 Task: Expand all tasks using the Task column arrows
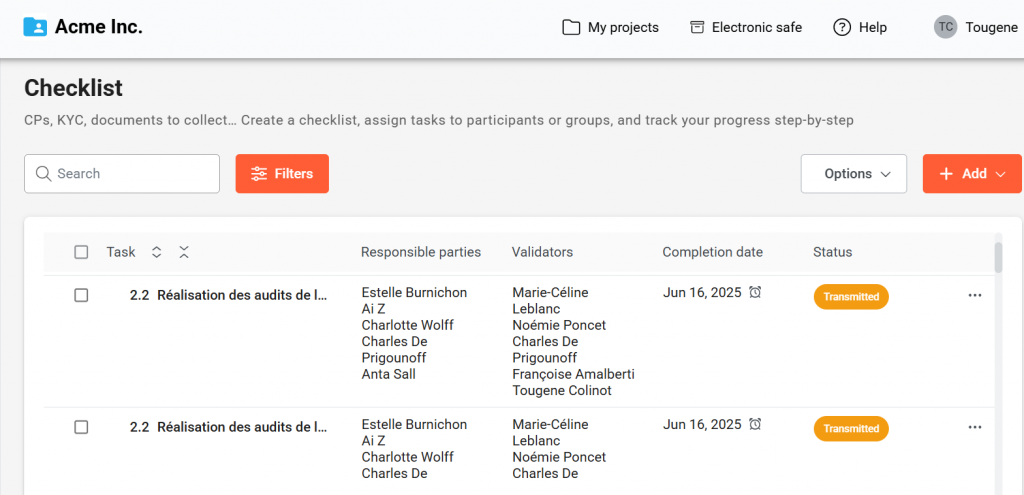point(156,252)
